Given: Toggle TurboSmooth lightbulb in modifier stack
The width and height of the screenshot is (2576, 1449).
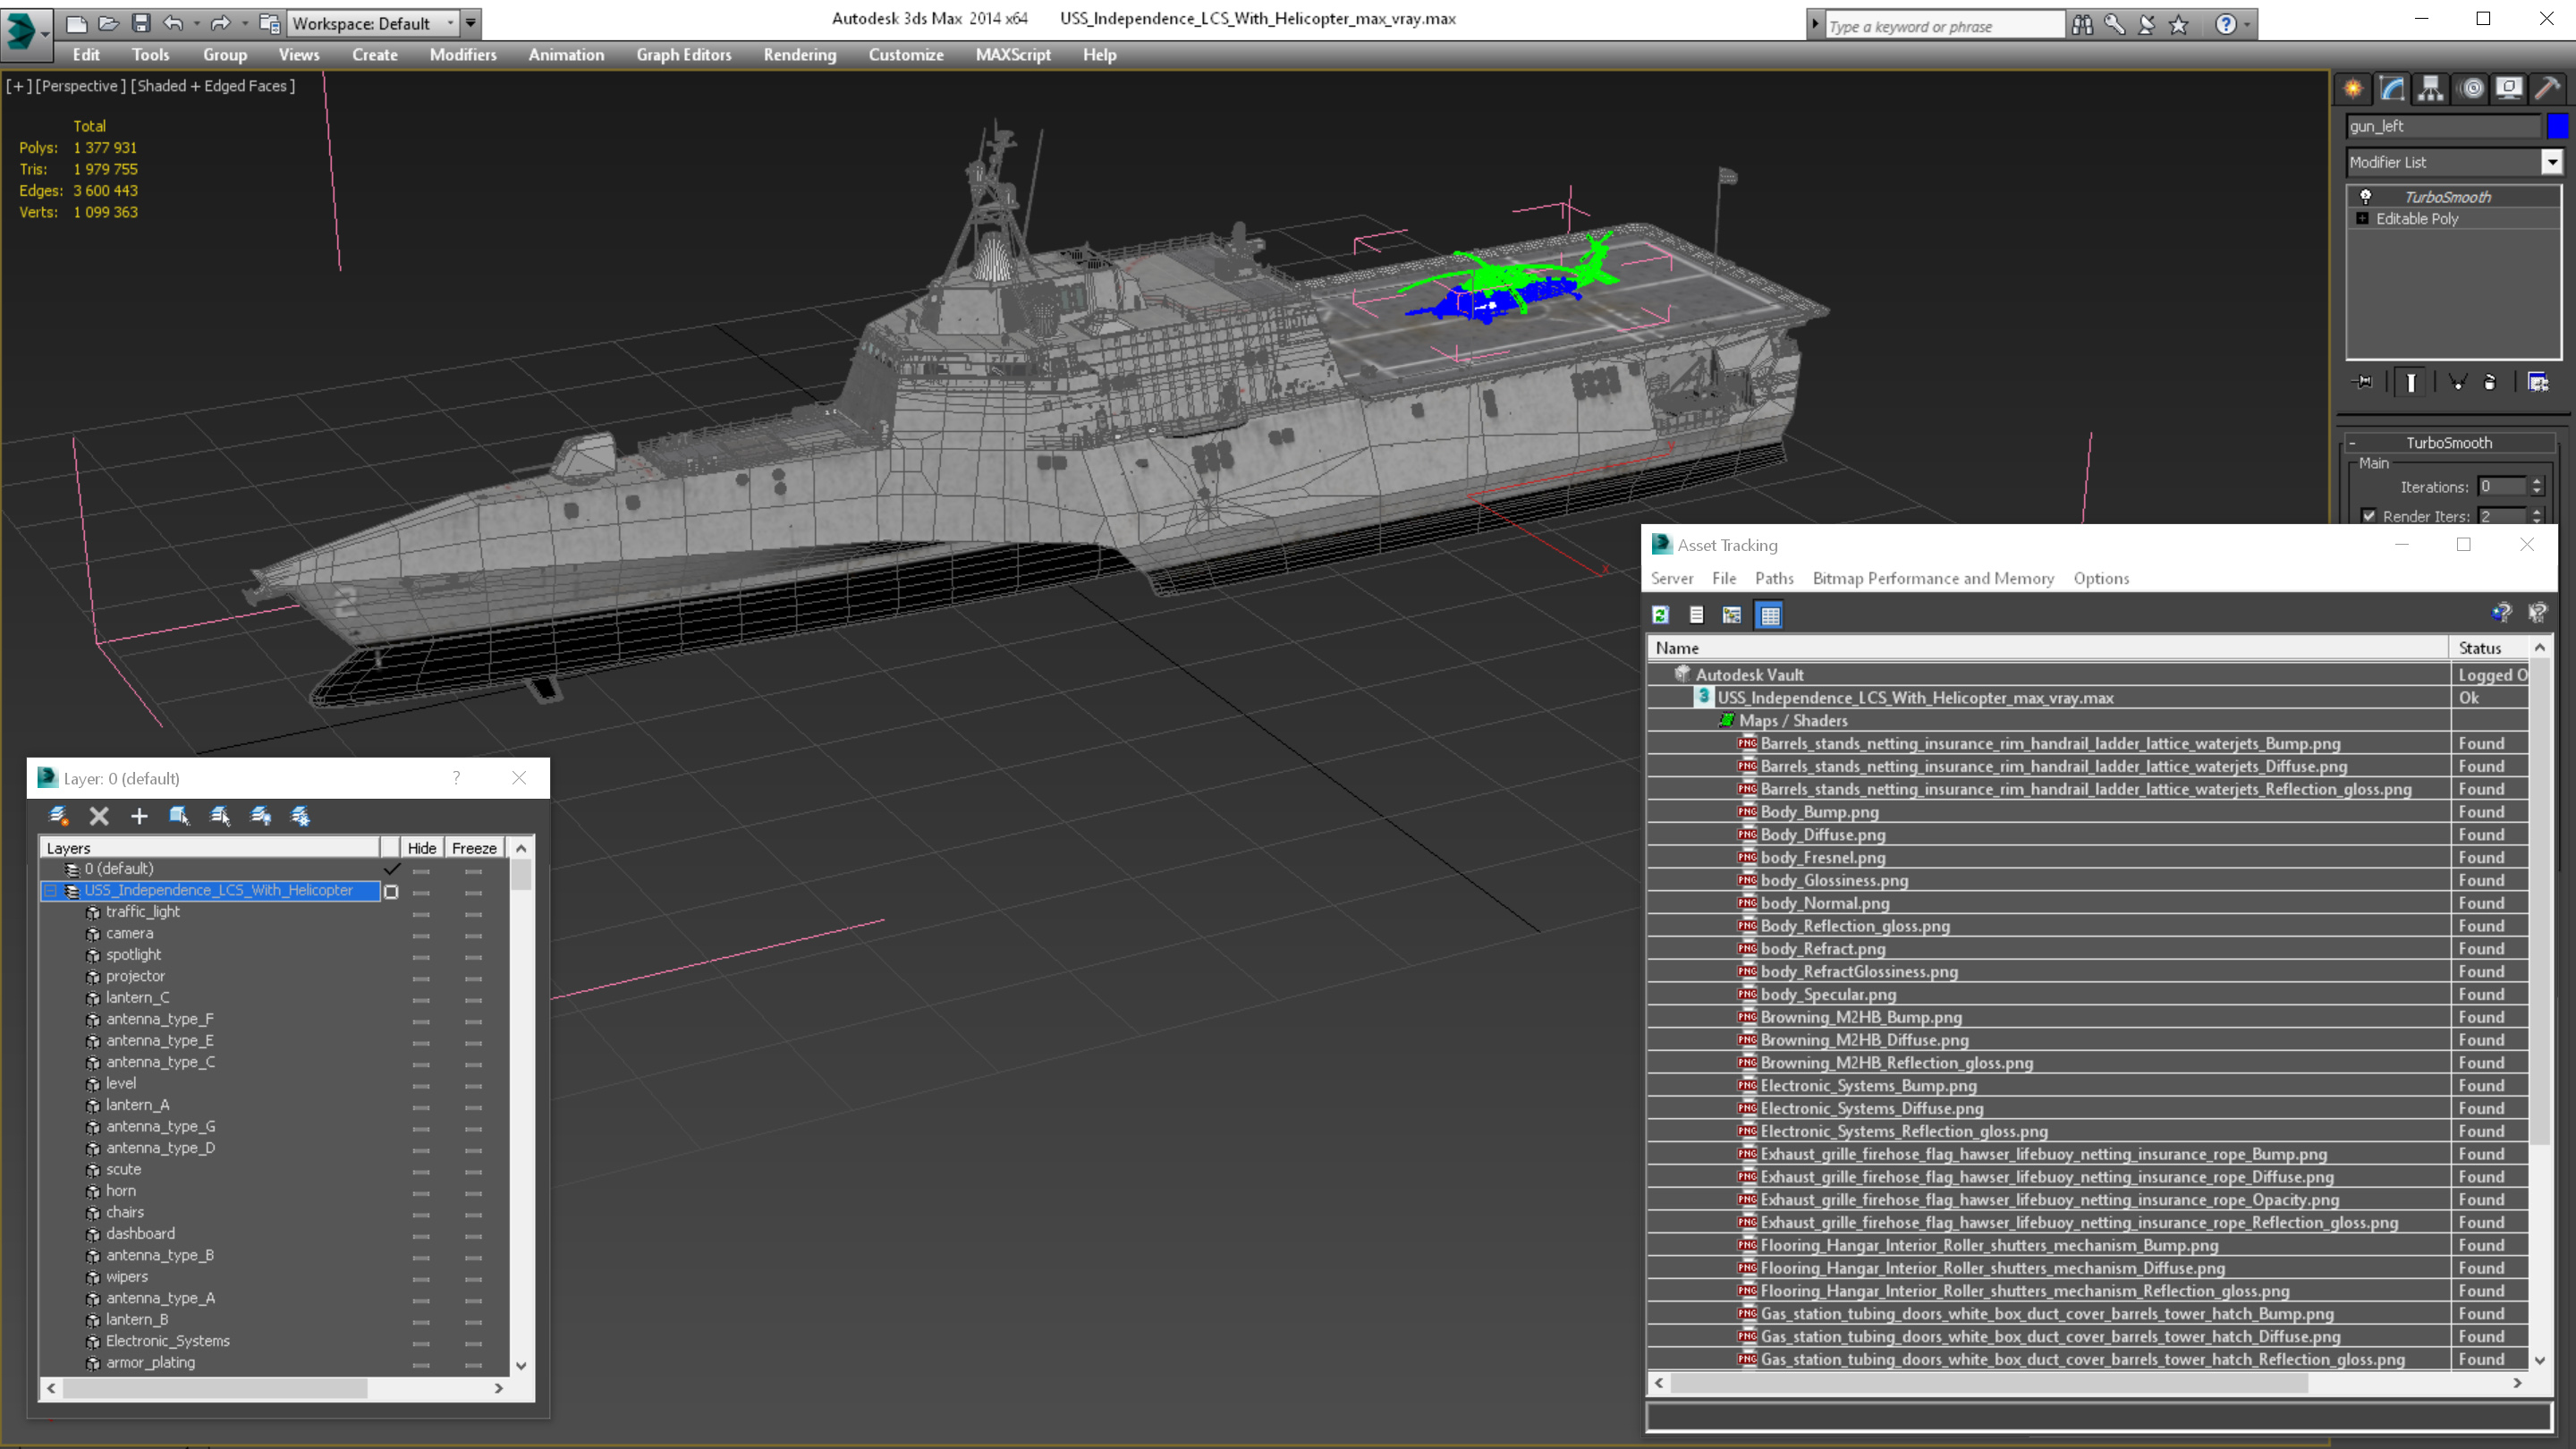Looking at the screenshot, I should tap(2366, 197).
